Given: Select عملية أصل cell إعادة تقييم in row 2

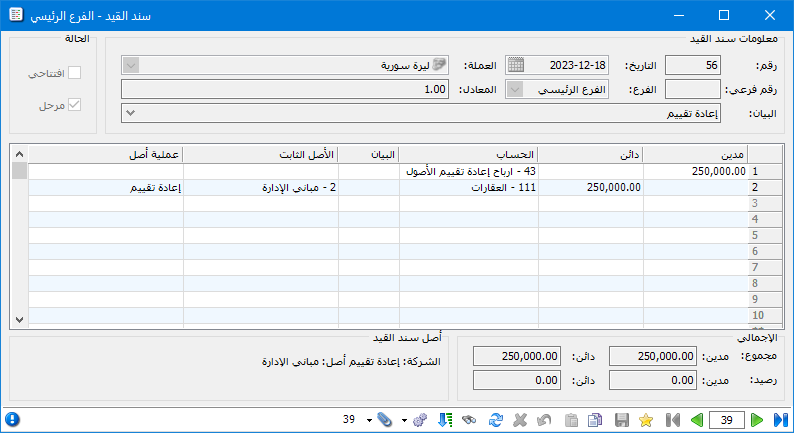Looking at the screenshot, I should point(106,187).
